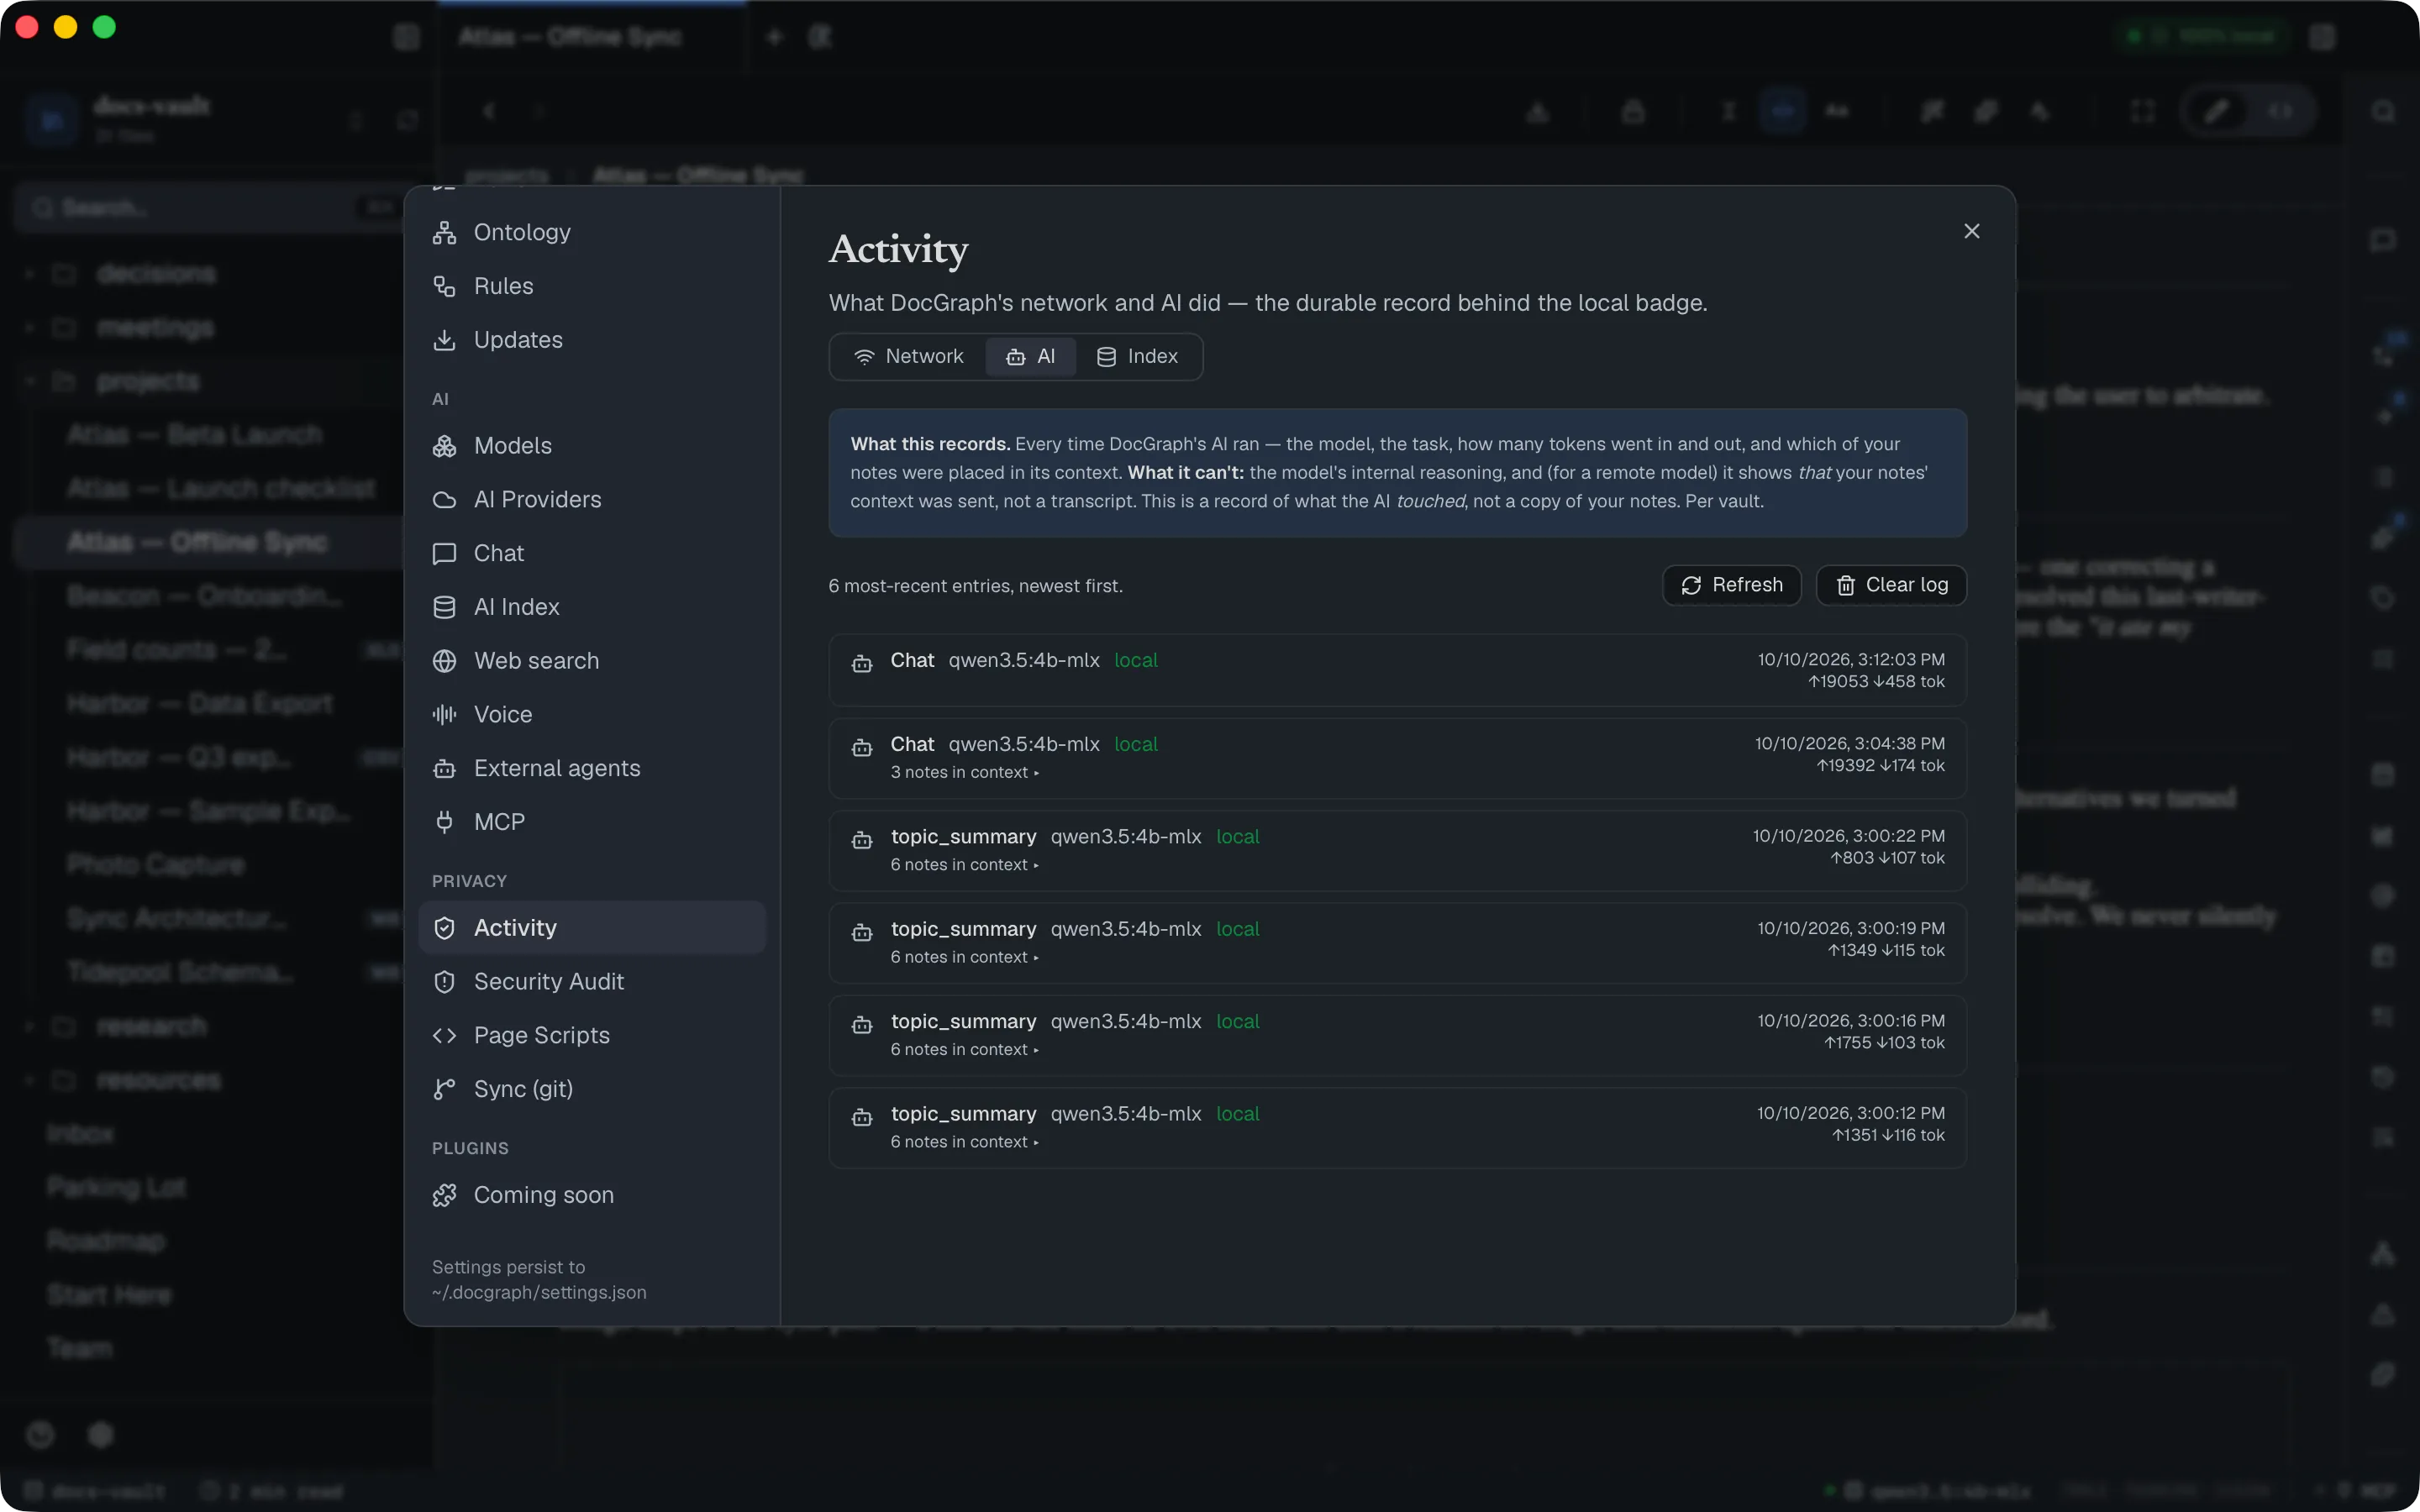Click the Activity shield icon

[444, 928]
